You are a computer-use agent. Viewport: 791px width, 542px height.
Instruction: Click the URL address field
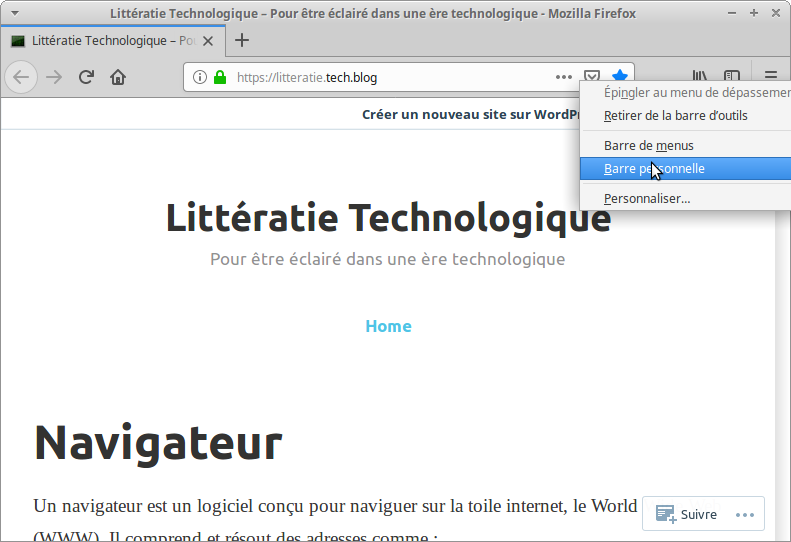point(390,77)
